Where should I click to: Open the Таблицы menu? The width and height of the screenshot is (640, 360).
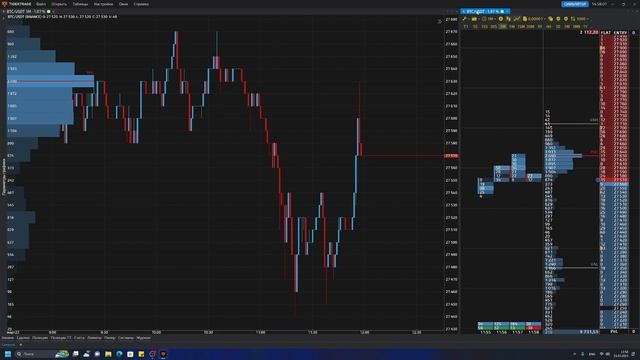80,4
